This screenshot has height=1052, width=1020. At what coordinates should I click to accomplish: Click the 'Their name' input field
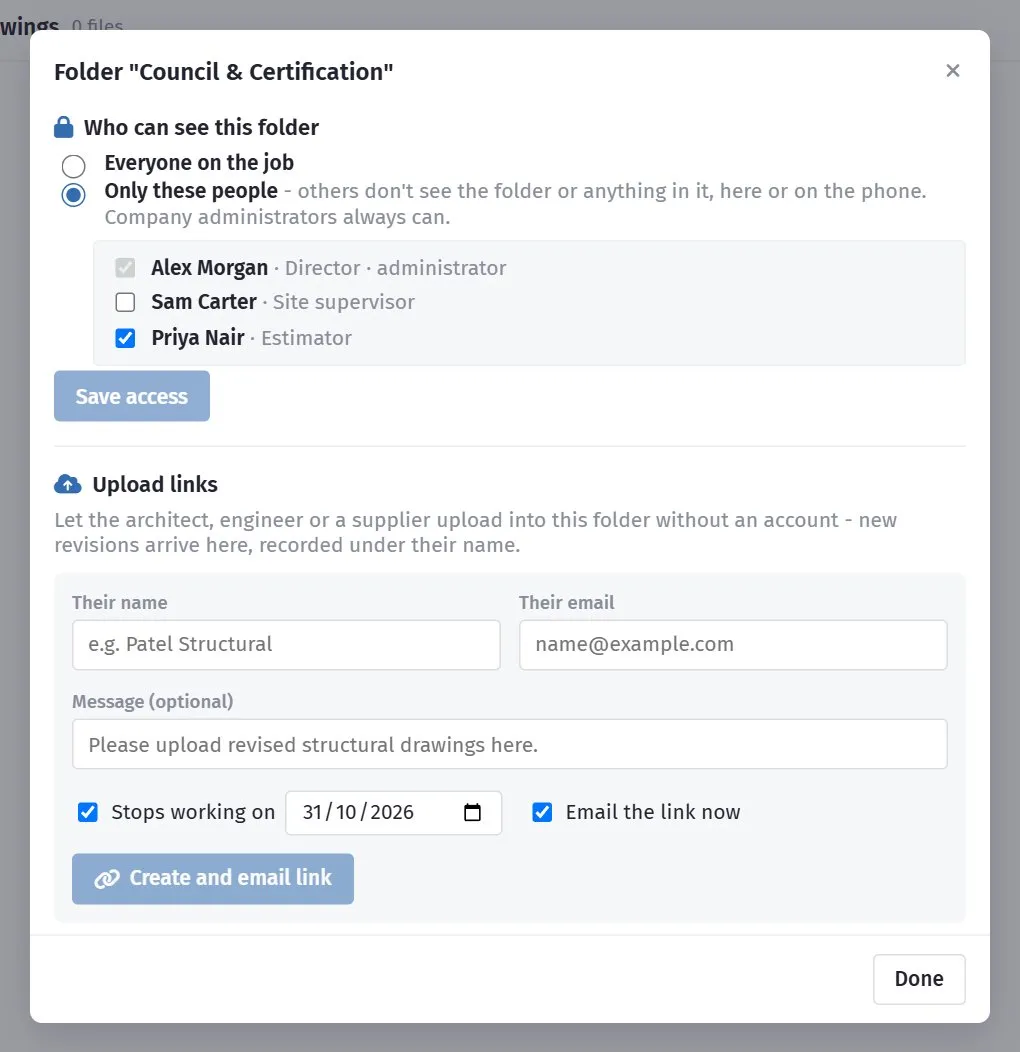click(286, 645)
